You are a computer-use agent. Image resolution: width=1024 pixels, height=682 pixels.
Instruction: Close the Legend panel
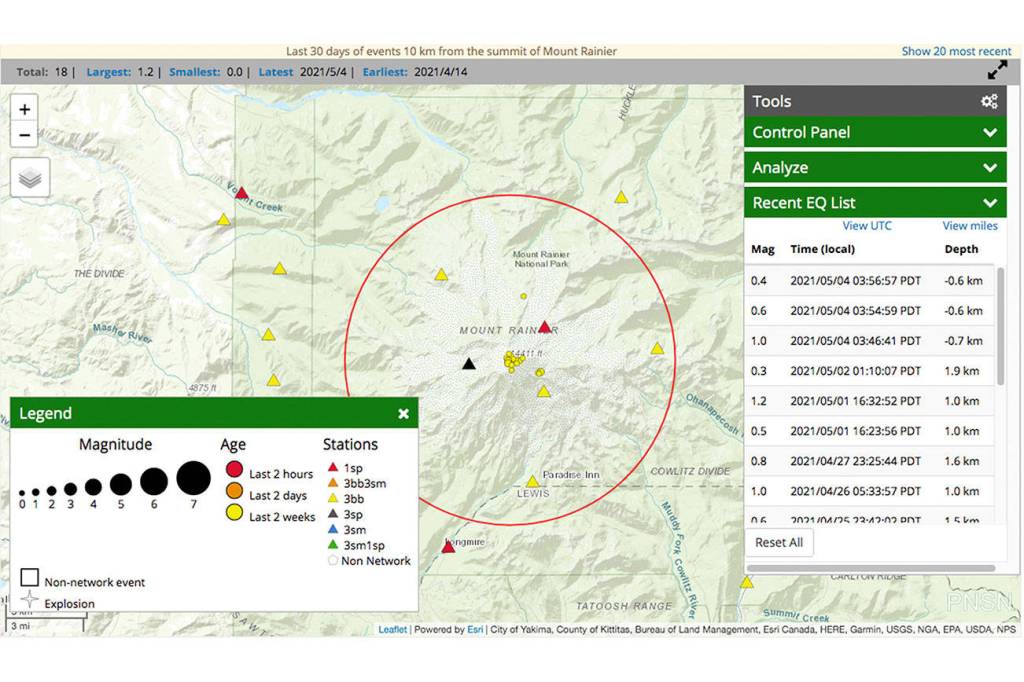coord(403,413)
